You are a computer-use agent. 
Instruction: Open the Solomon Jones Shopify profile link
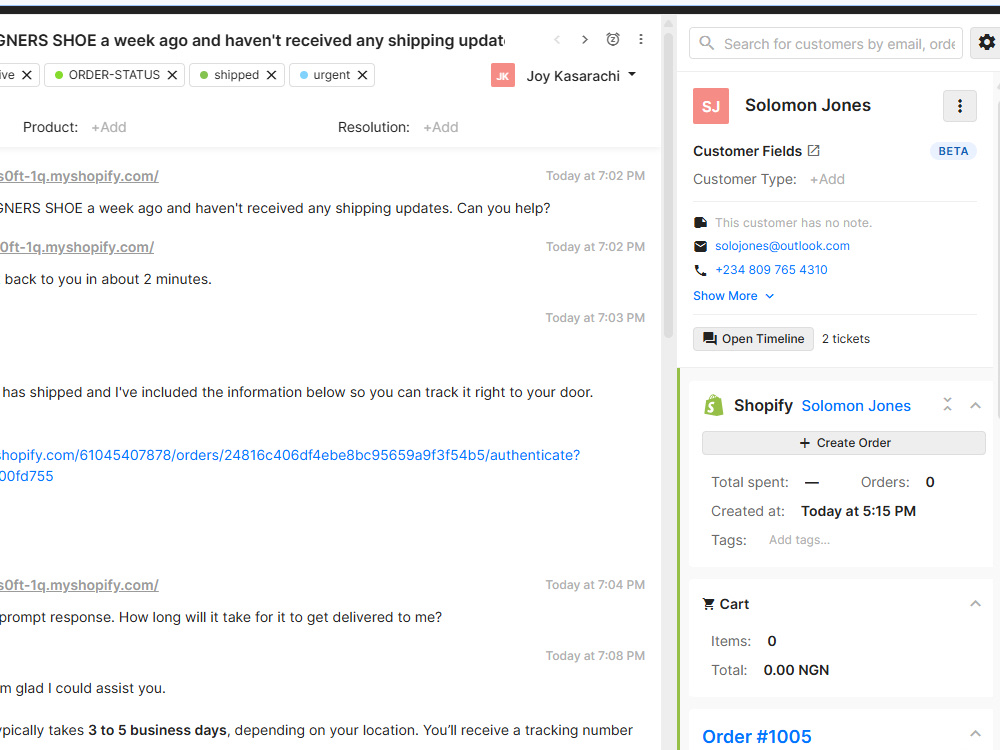coord(856,406)
